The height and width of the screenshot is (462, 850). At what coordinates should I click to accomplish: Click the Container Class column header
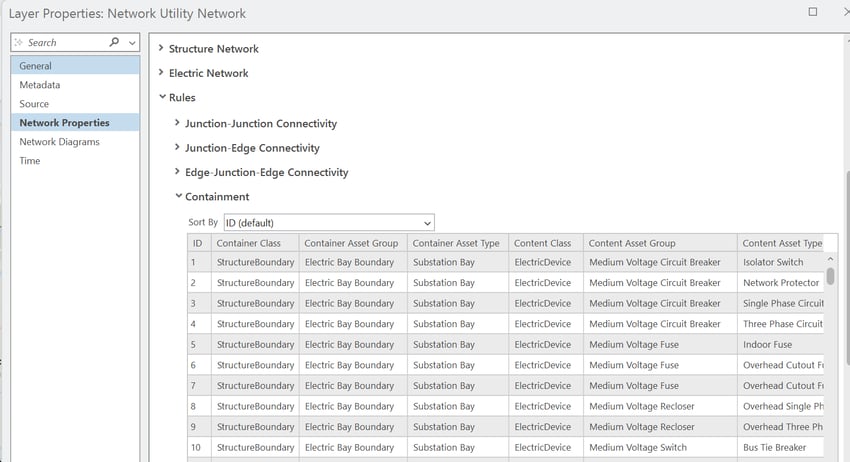[255, 243]
